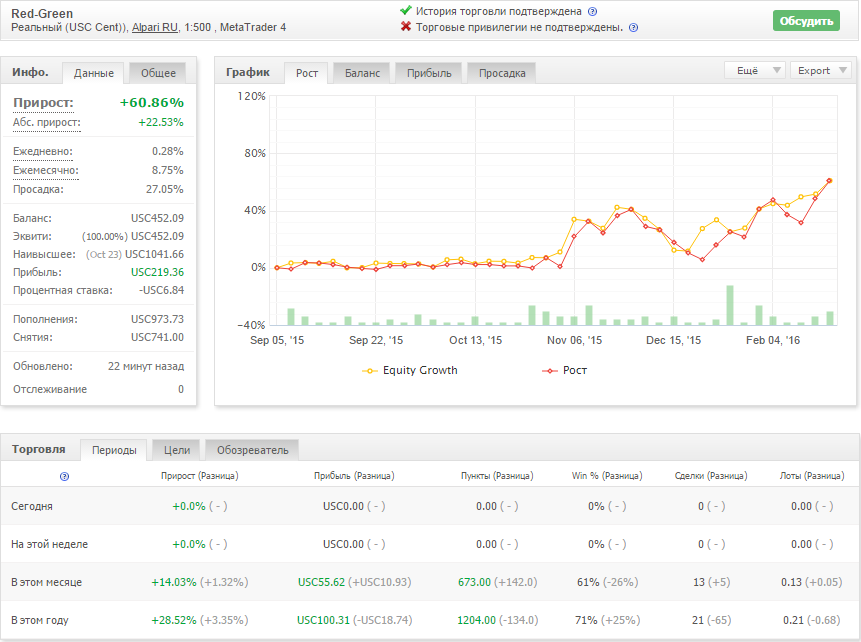Screen dimensions: 861x642
Task: Click the Прибыль (Разница) column header
Action: [x=354, y=476]
